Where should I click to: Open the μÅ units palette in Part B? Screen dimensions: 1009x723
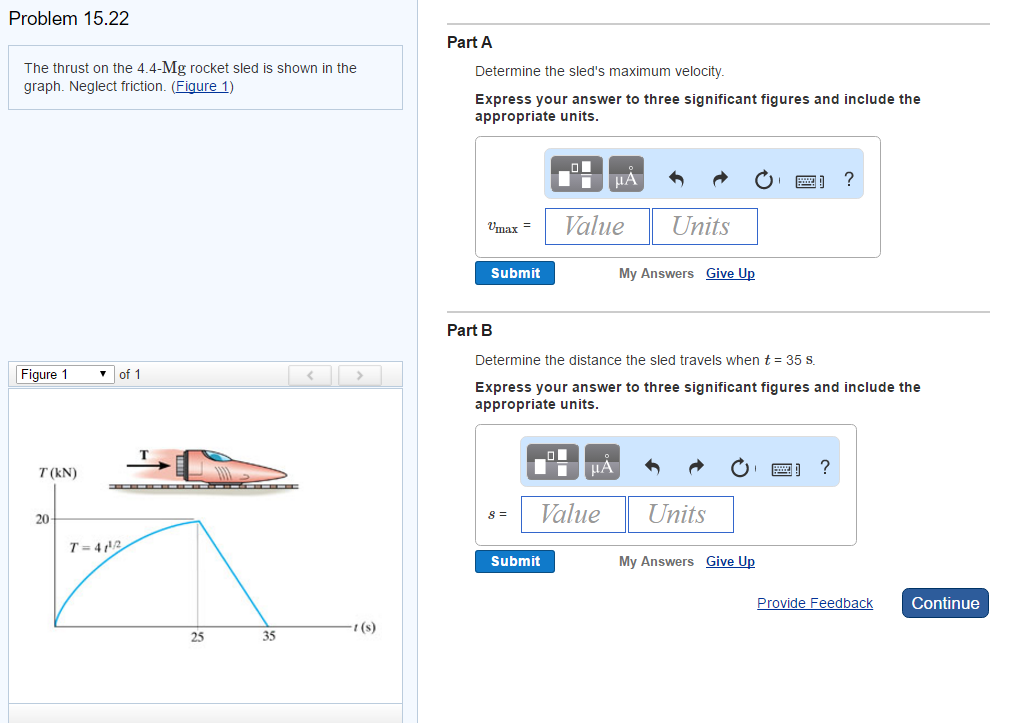tap(601, 461)
